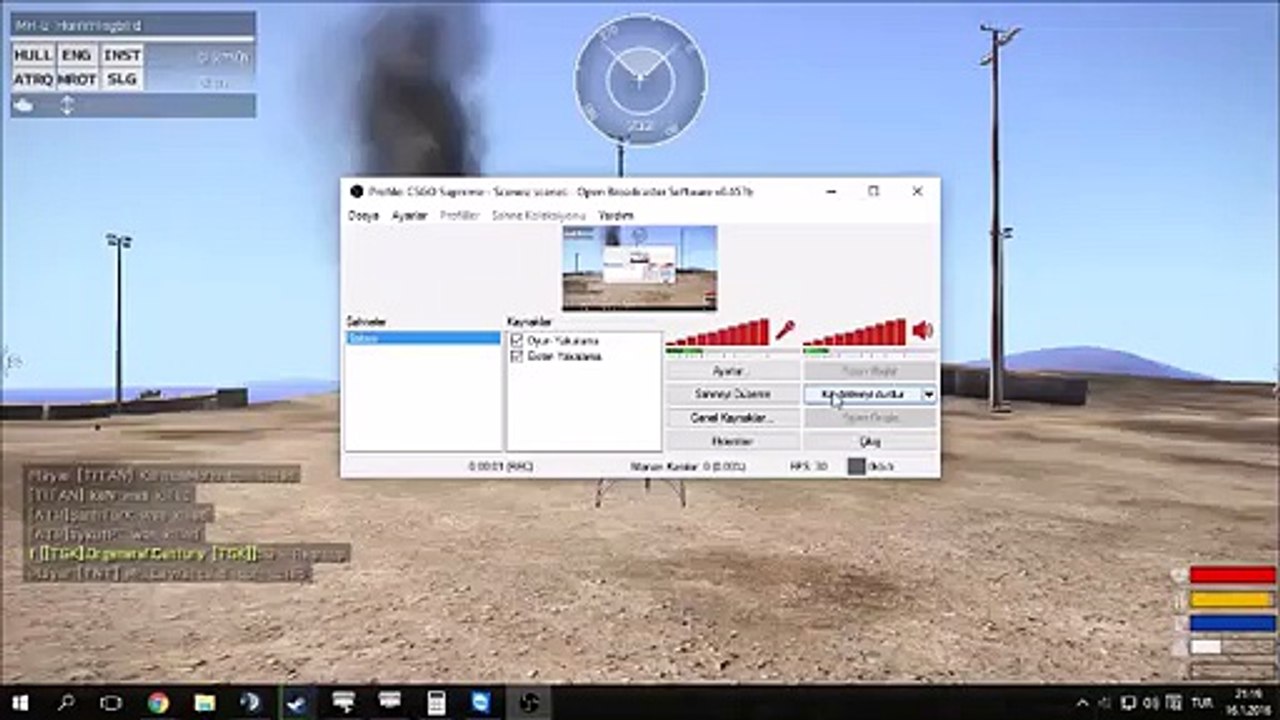Screen dimensions: 1280x720
Task: Click the OBS taskbar icon
Action: (x=529, y=702)
